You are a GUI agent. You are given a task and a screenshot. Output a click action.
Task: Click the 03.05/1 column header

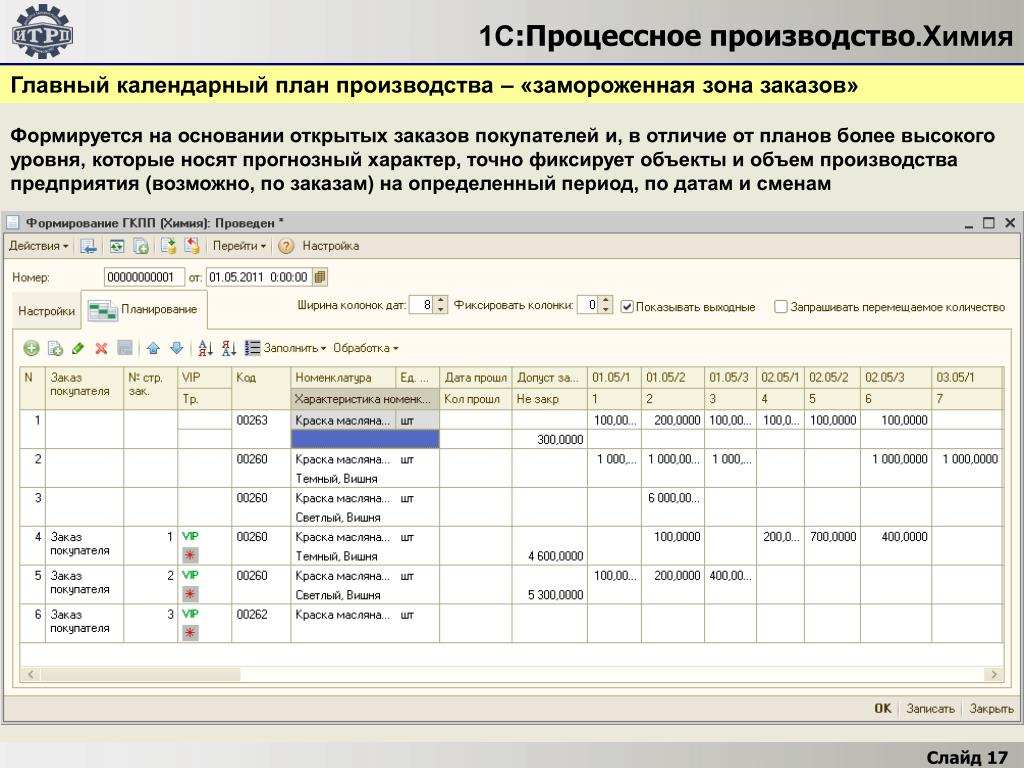966,377
